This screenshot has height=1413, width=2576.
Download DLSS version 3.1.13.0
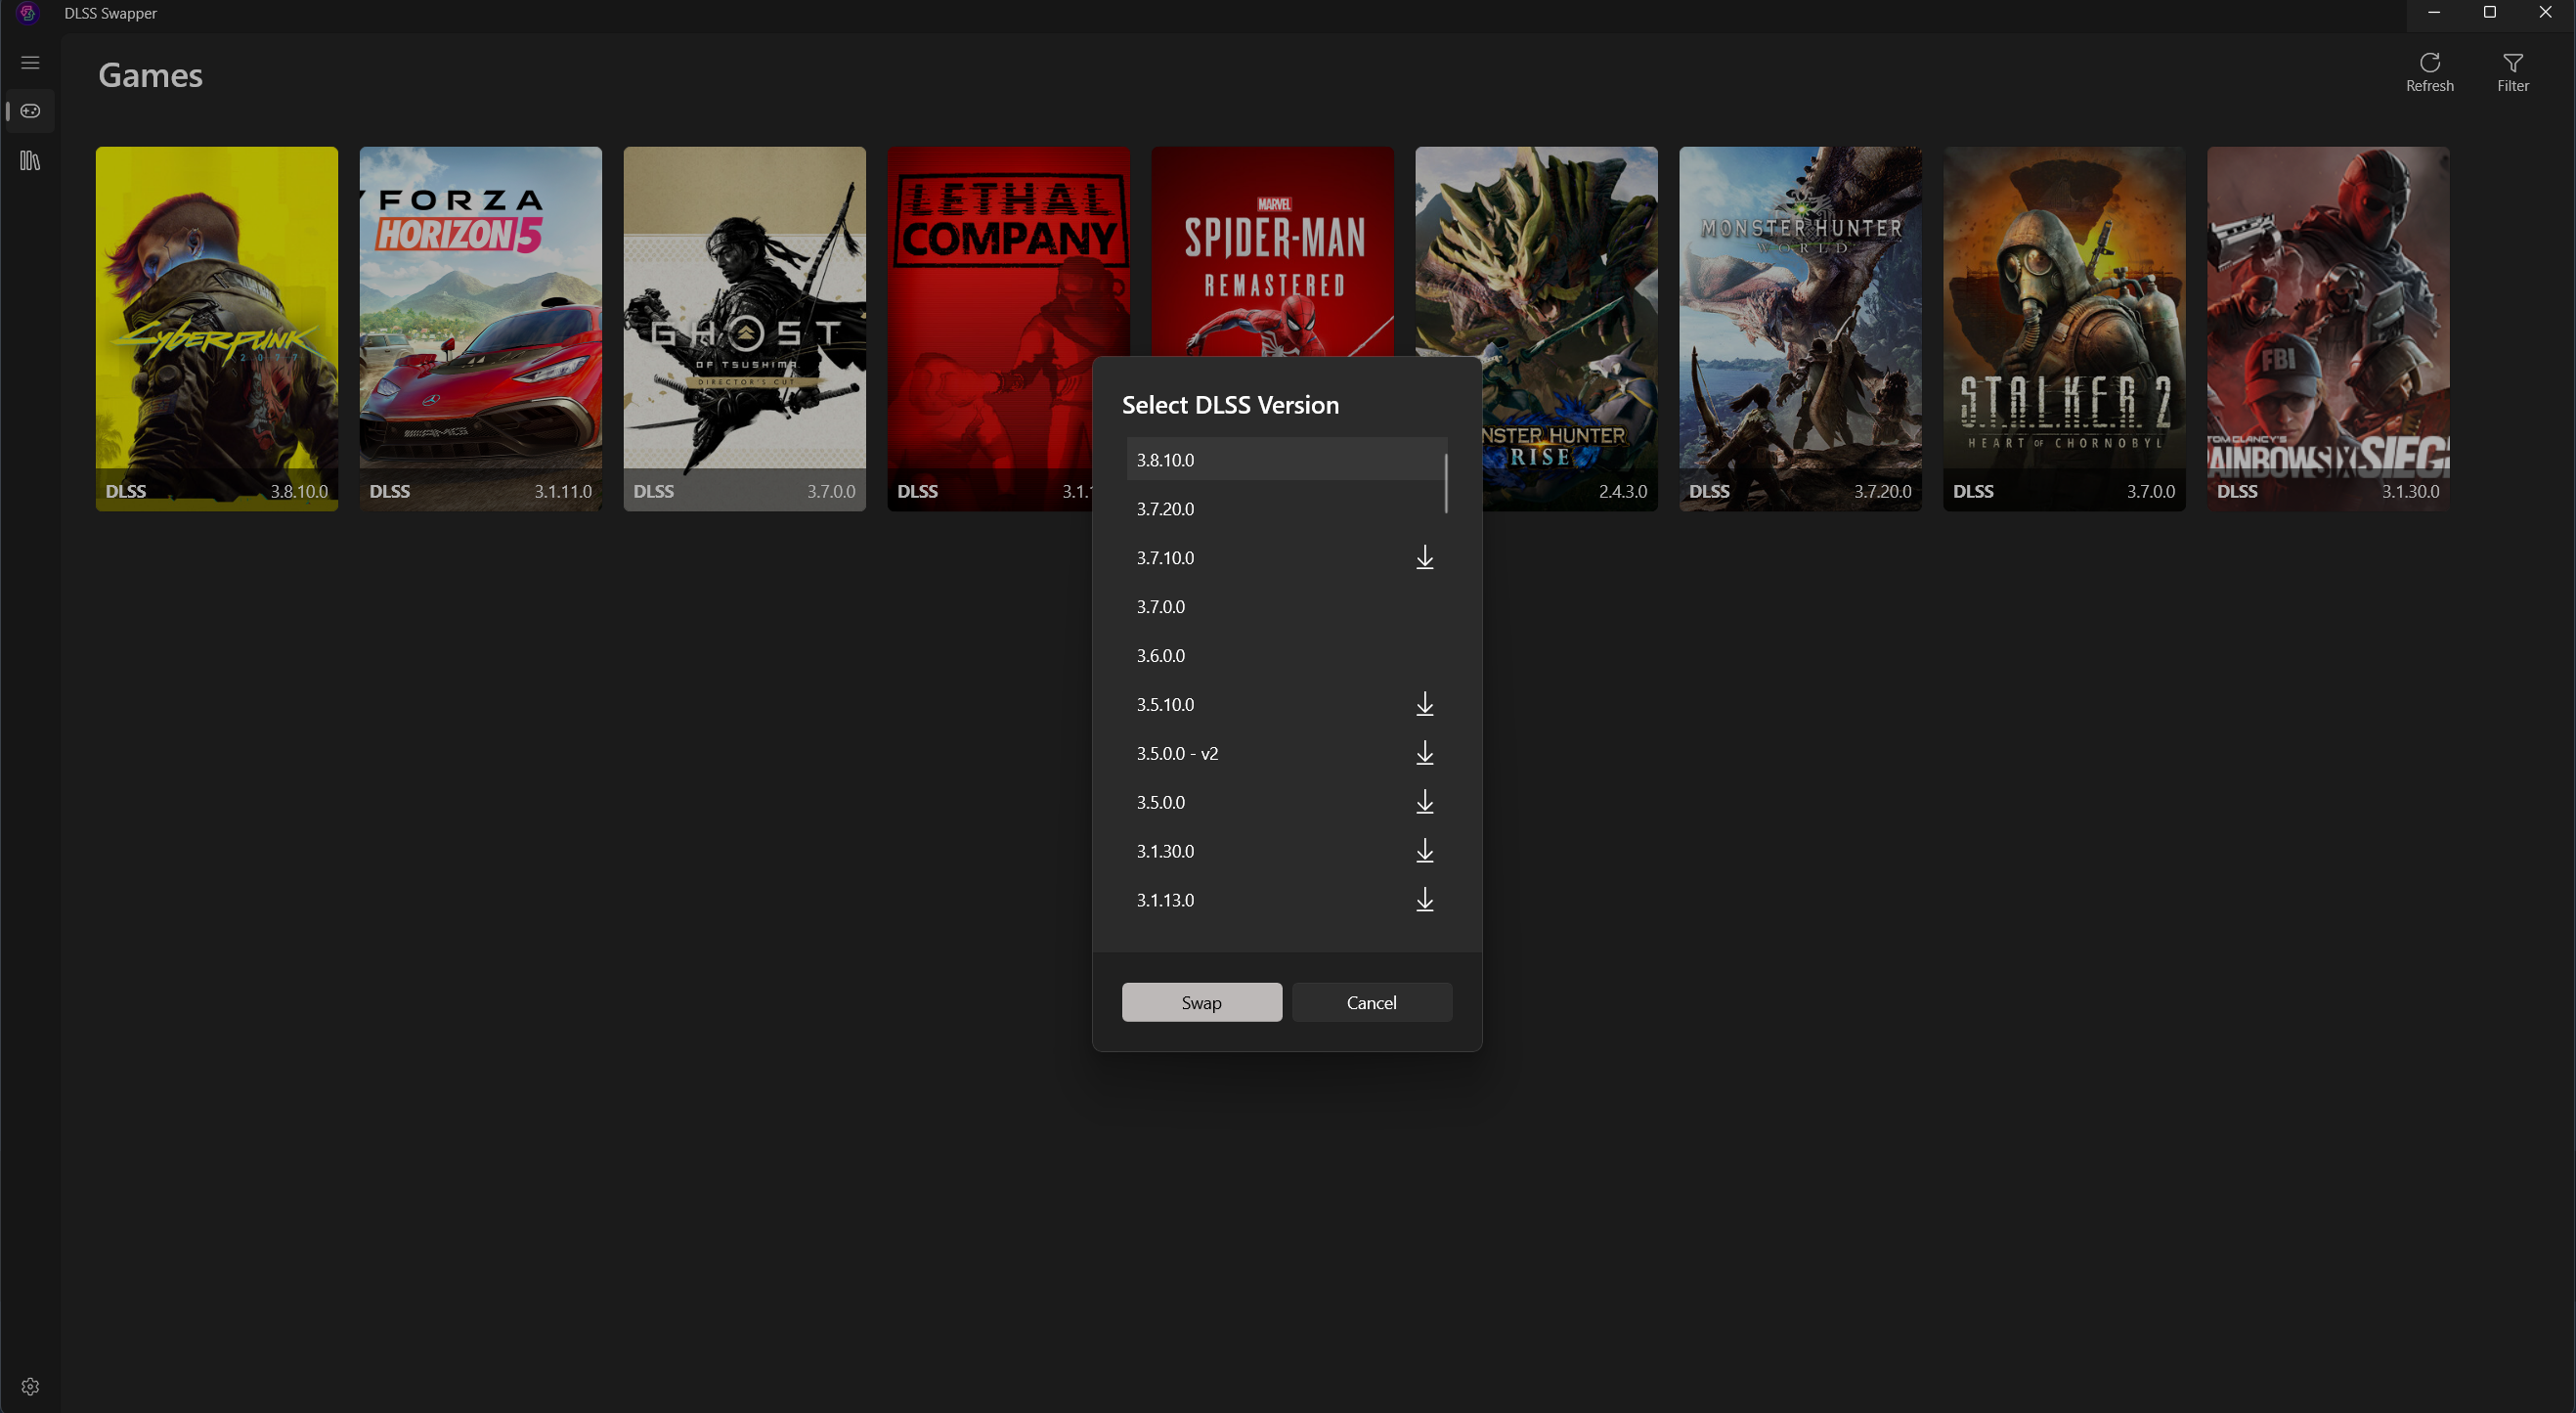coord(1425,901)
